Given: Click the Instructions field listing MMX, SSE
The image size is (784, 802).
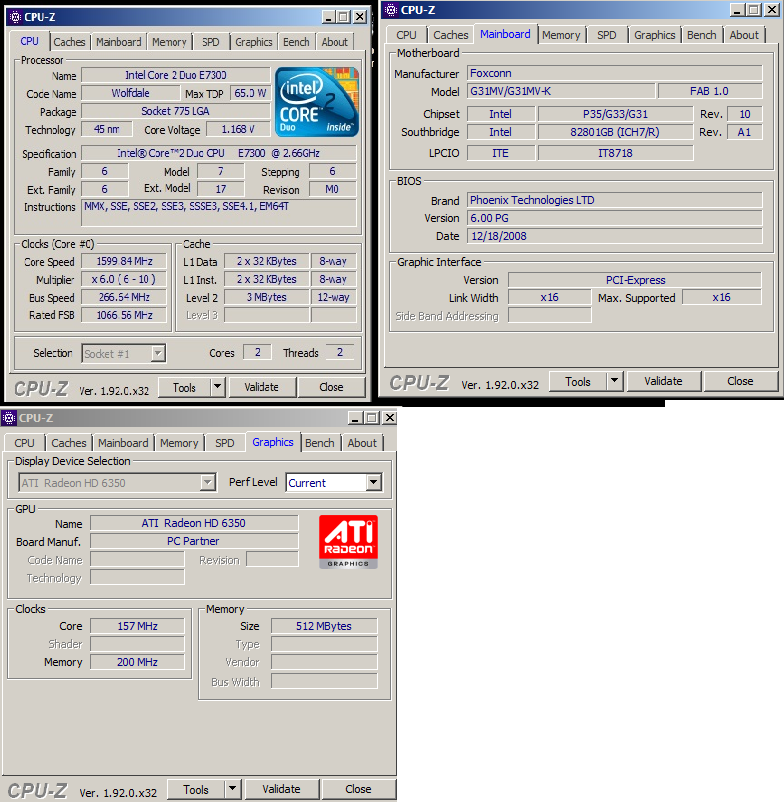Looking at the screenshot, I should coord(219,213).
